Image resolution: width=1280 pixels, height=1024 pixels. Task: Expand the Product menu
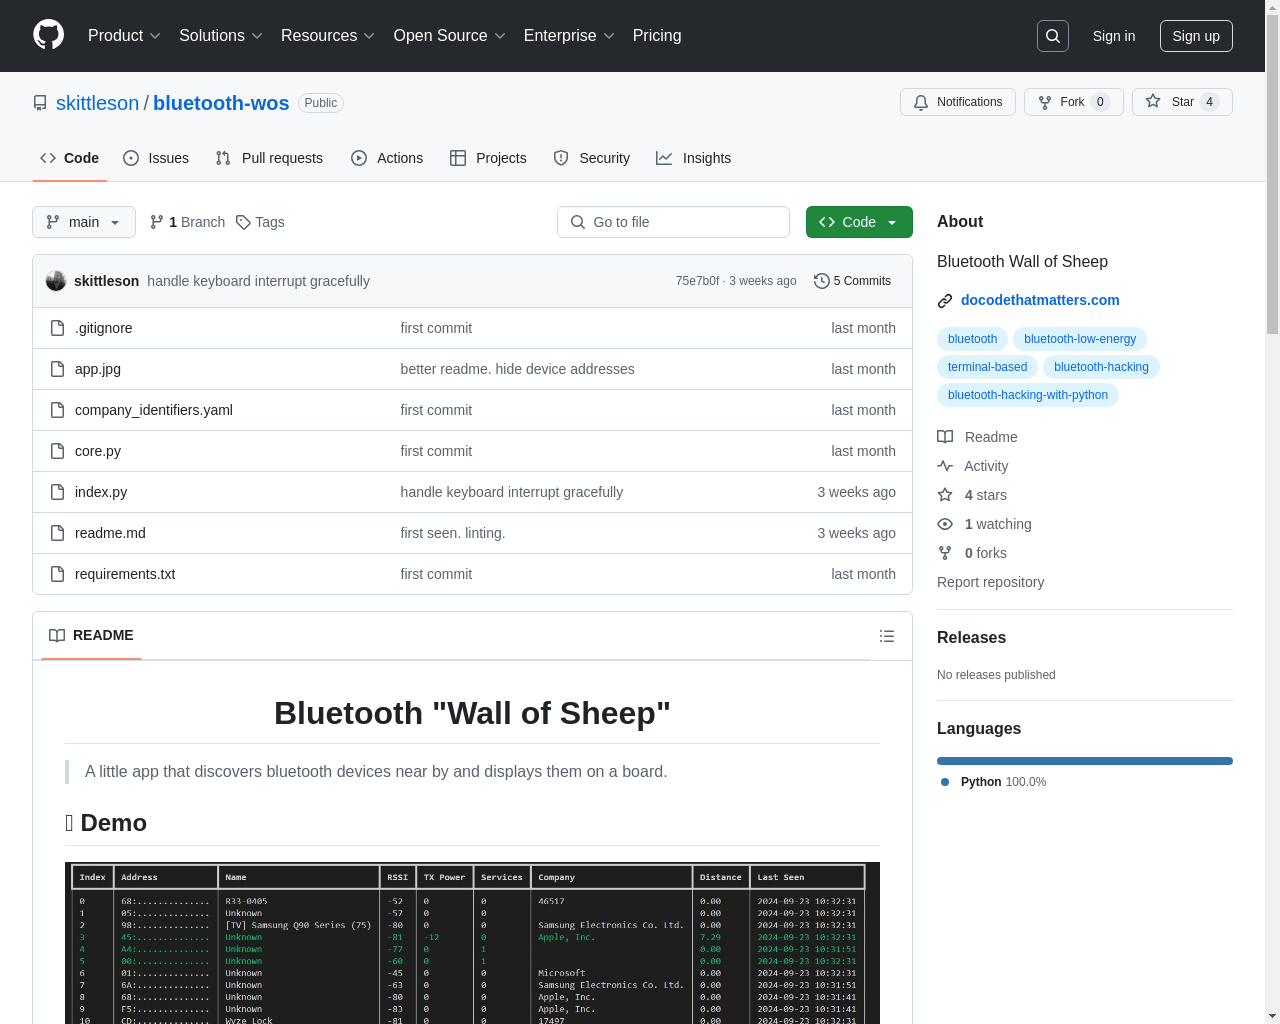click(124, 36)
